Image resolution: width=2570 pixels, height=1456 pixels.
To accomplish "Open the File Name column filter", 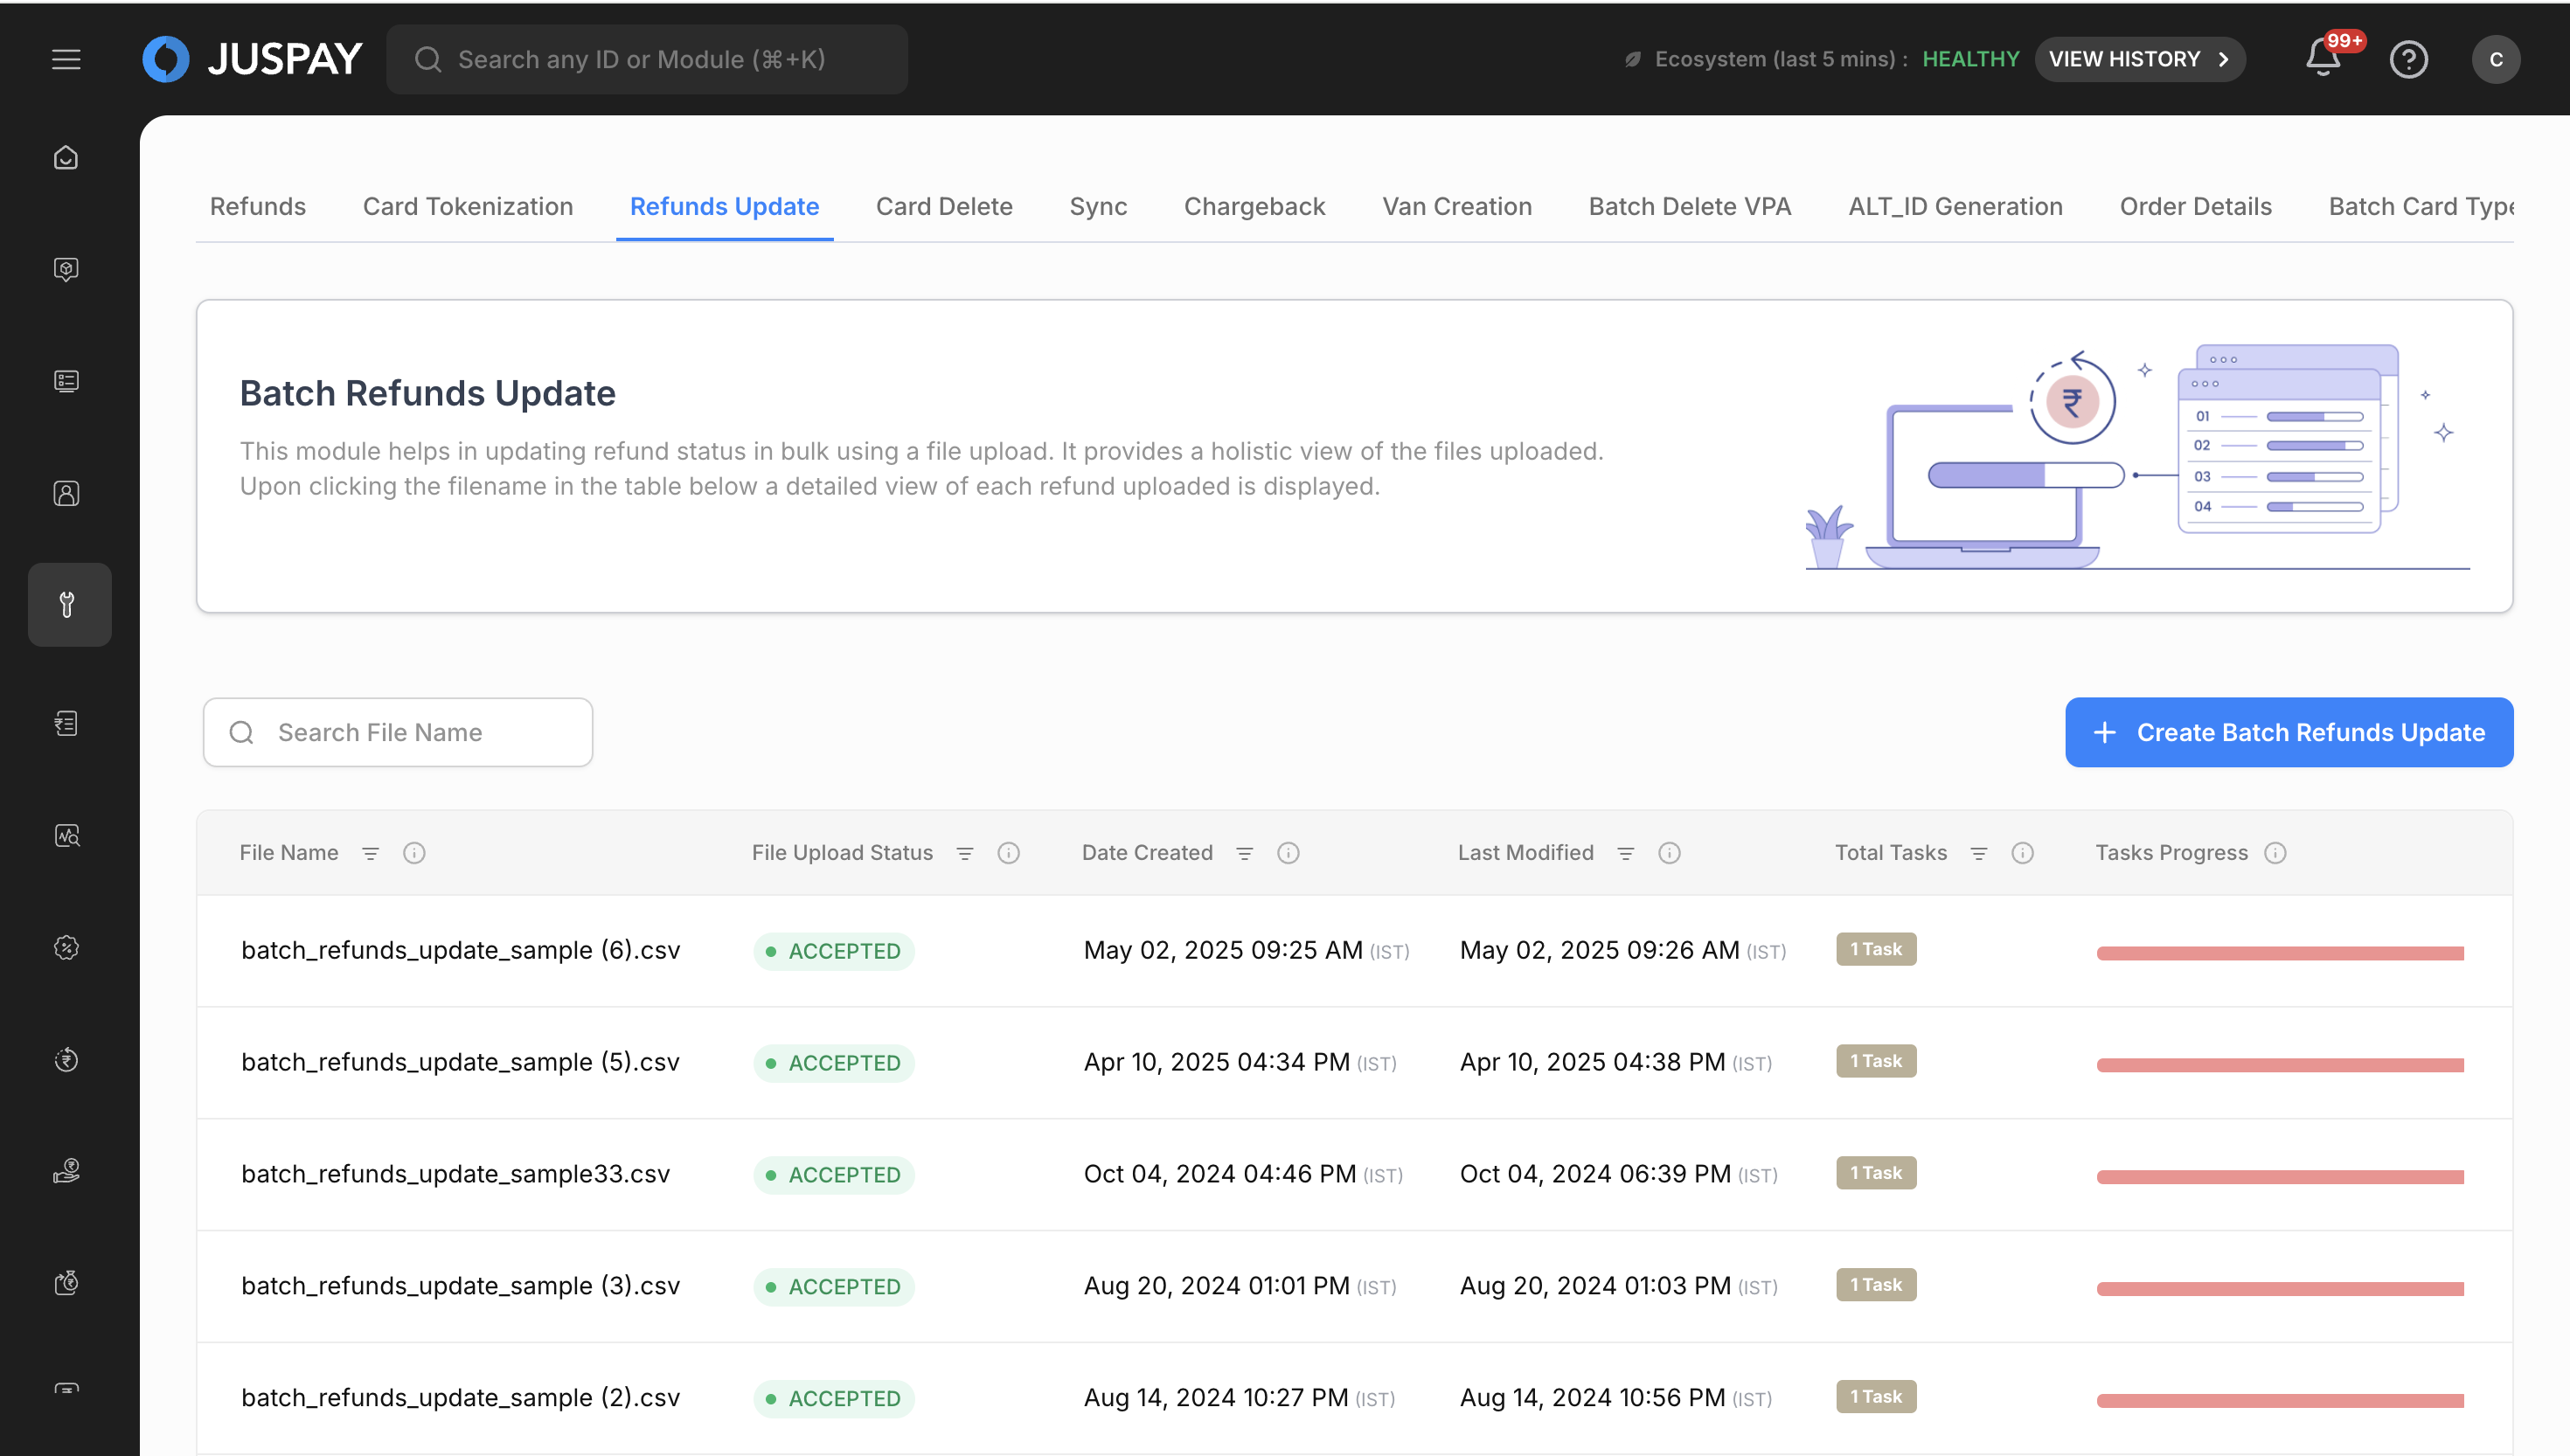I will pos(370,853).
